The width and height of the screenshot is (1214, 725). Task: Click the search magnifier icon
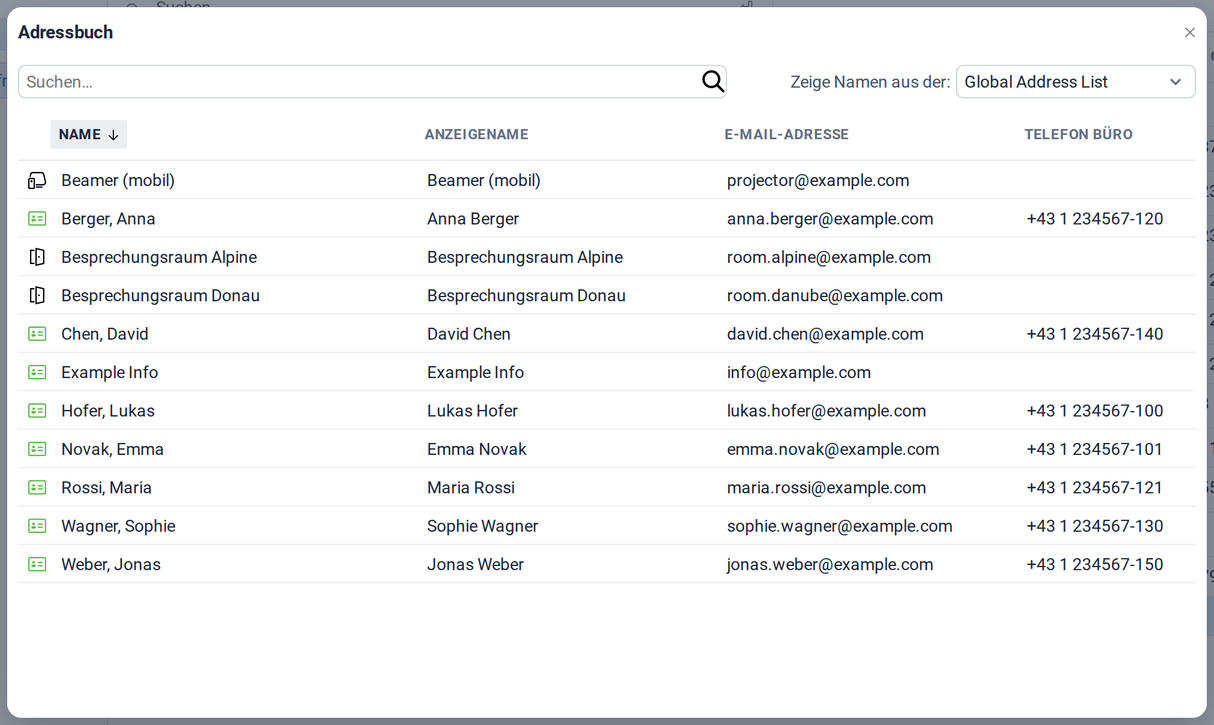click(x=713, y=82)
